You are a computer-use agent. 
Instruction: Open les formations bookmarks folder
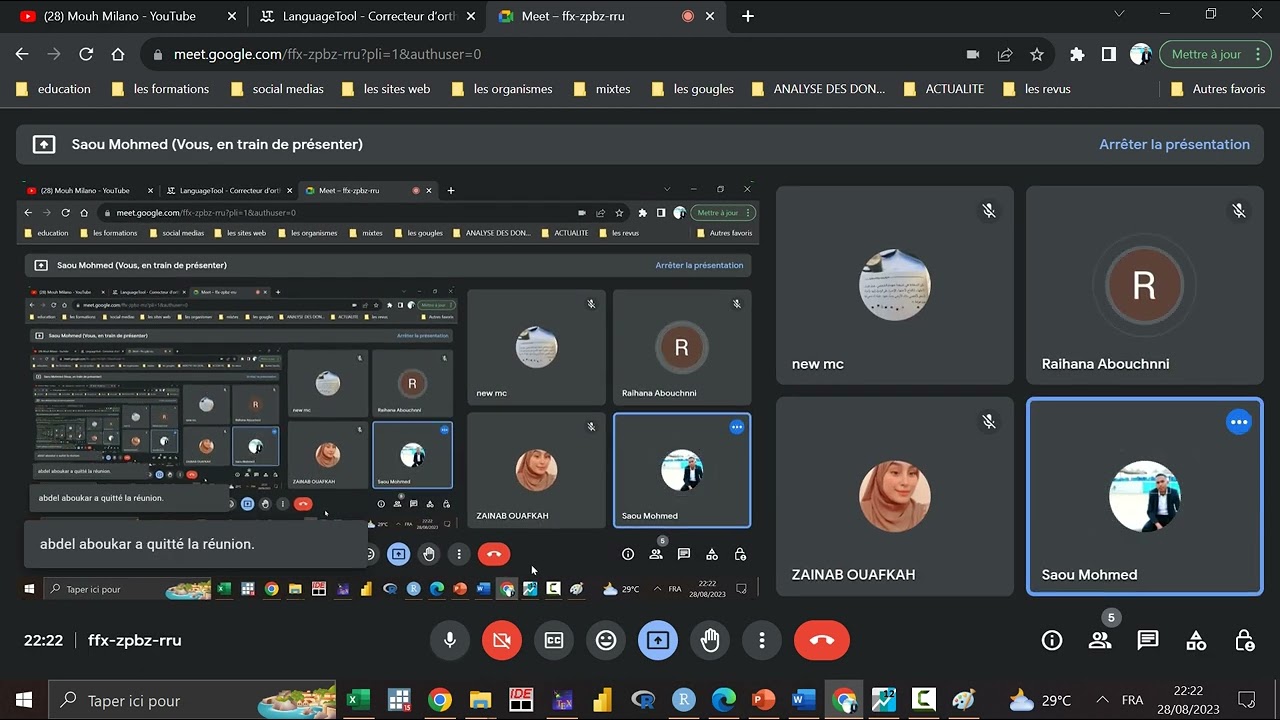160,89
